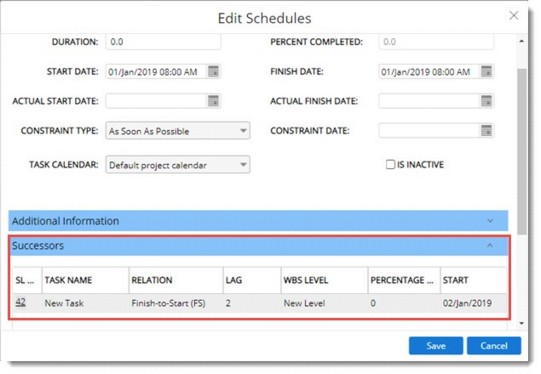Click the scrollbar down arrow
This screenshot has height=374, width=541.
[x=521, y=323]
